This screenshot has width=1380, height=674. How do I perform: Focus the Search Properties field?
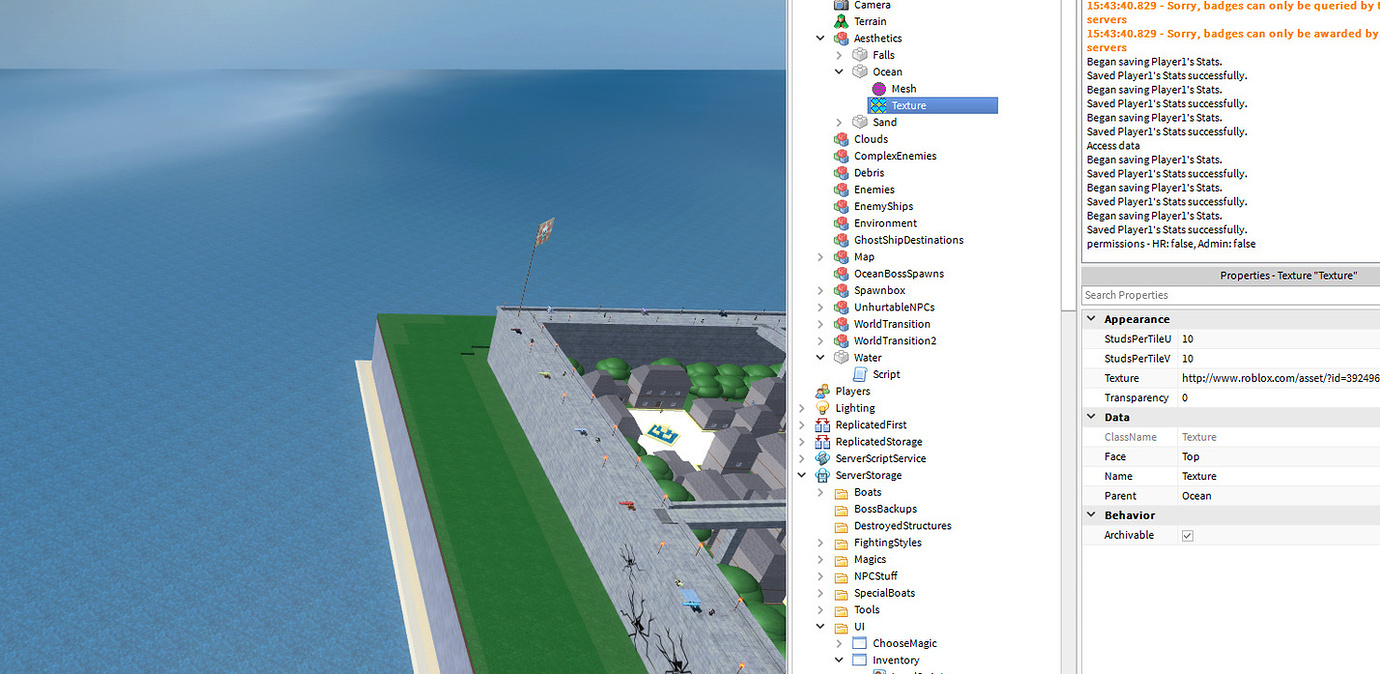1231,295
